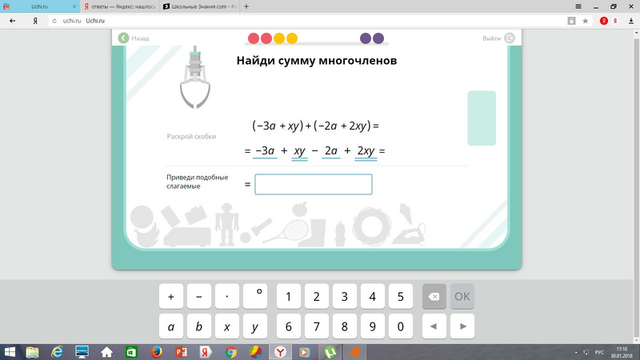Move the cursor right with the right arrow key

(x=462, y=326)
